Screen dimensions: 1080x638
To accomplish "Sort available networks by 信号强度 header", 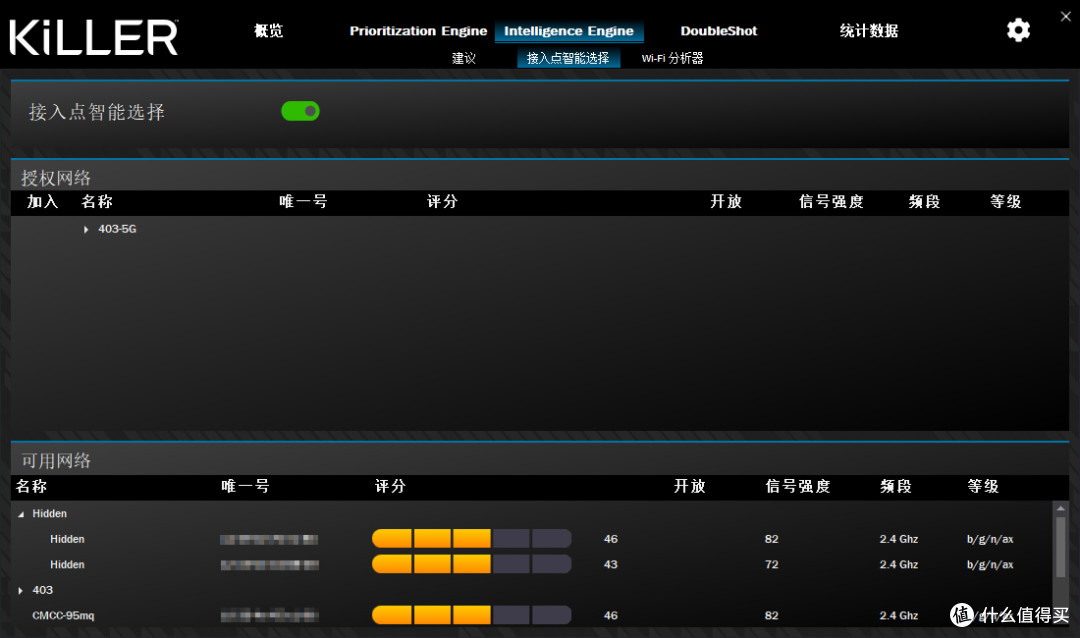I will pyautogui.click(x=798, y=486).
